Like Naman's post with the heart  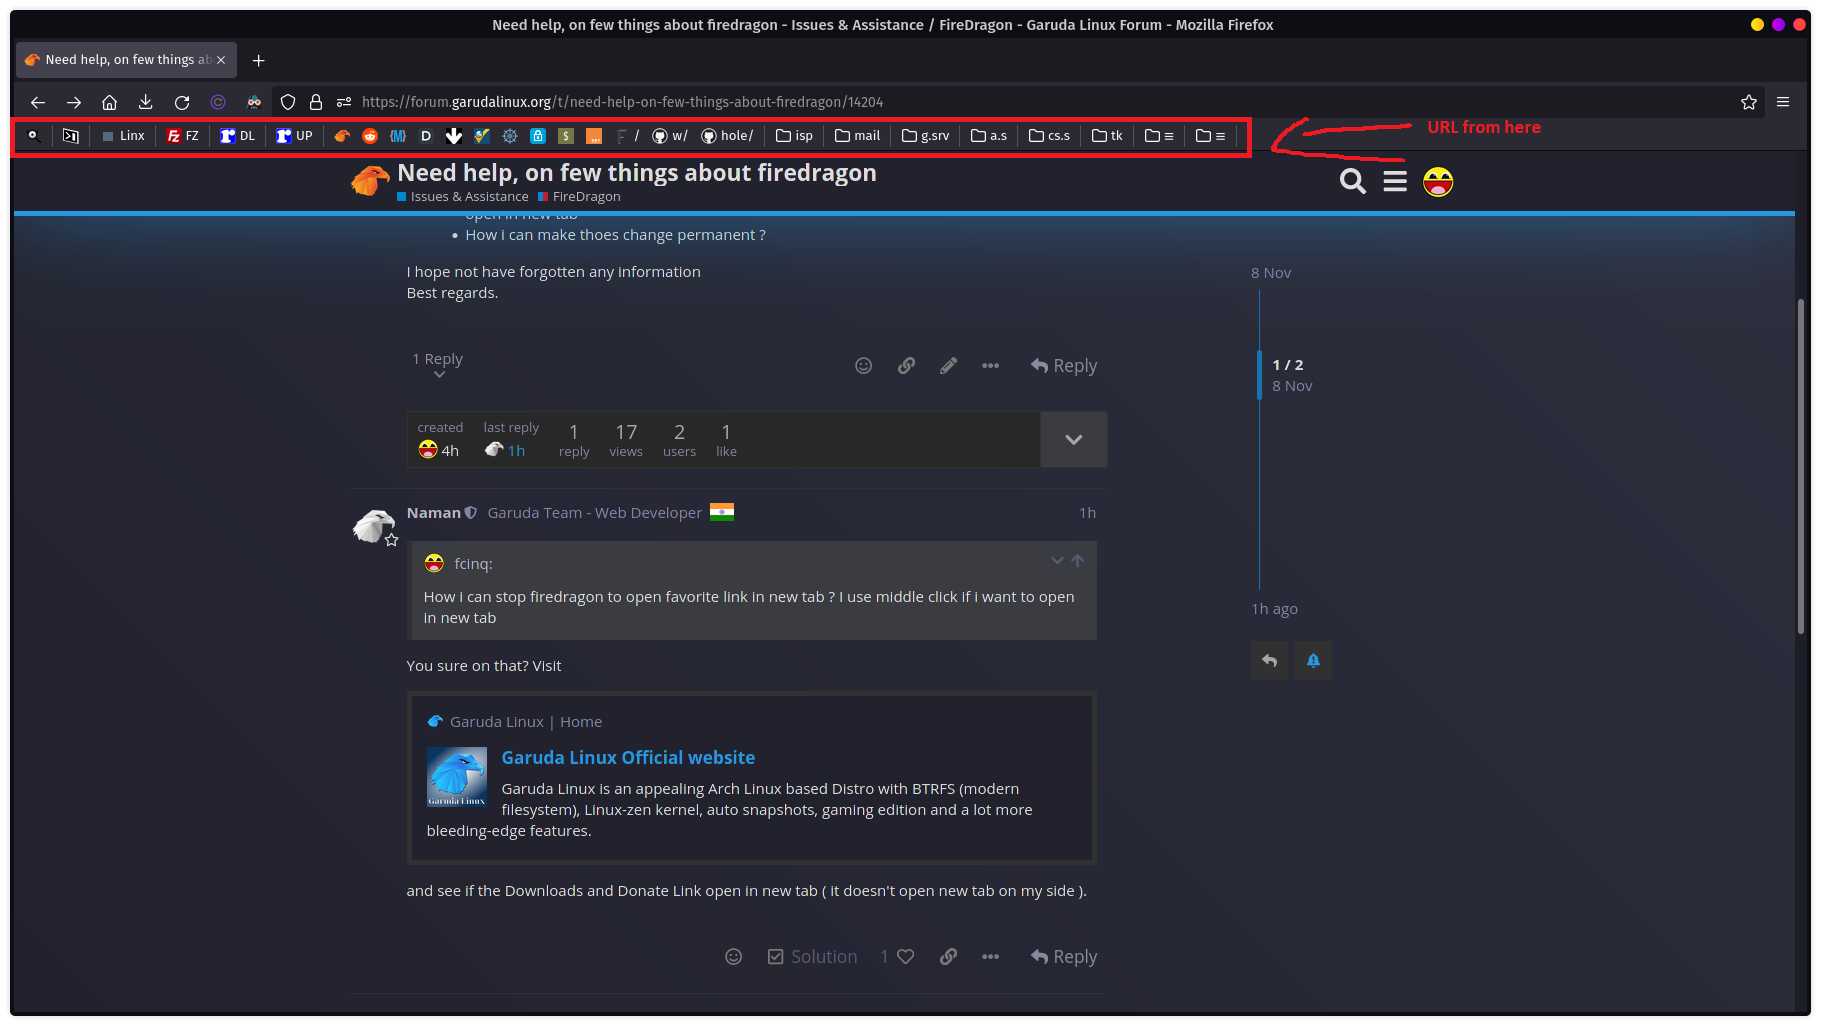pyautogui.click(x=906, y=957)
